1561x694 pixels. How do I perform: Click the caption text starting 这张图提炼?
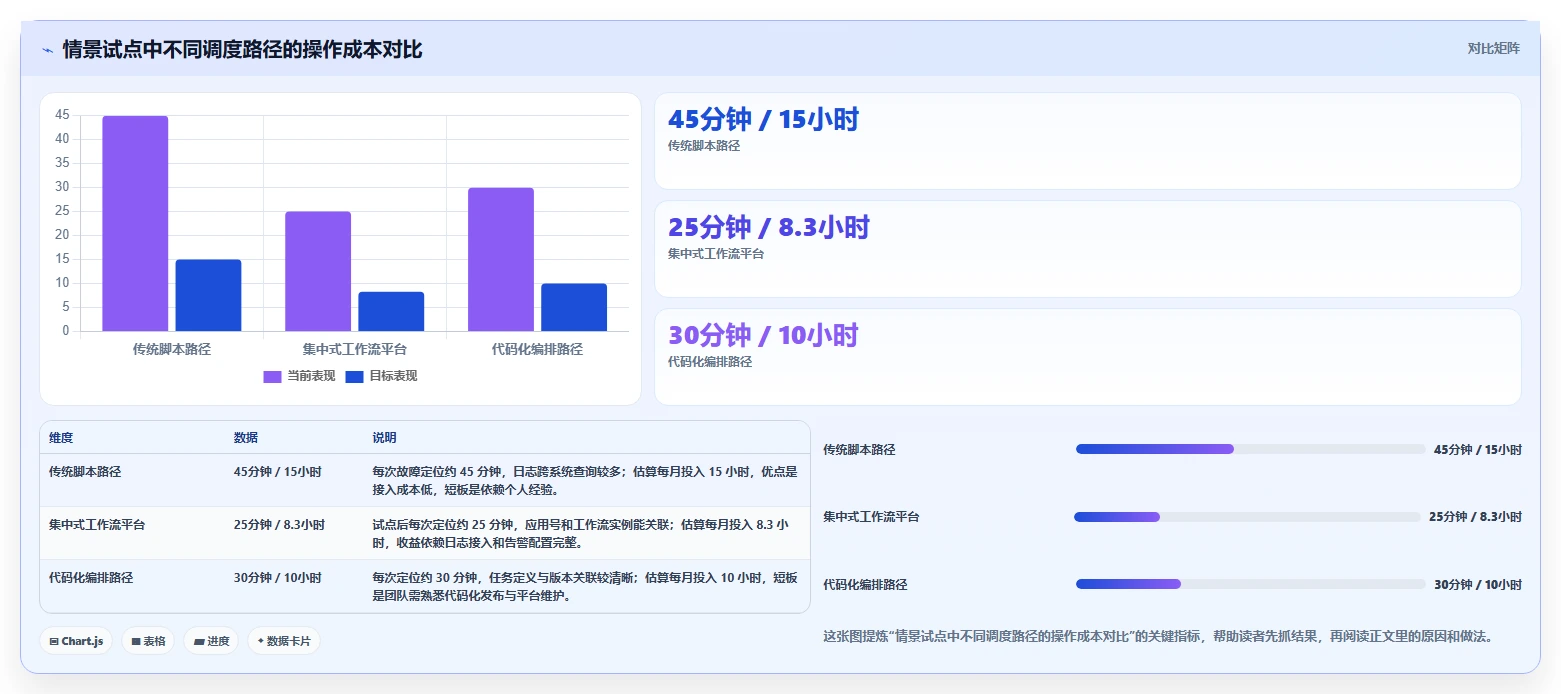1158,636
